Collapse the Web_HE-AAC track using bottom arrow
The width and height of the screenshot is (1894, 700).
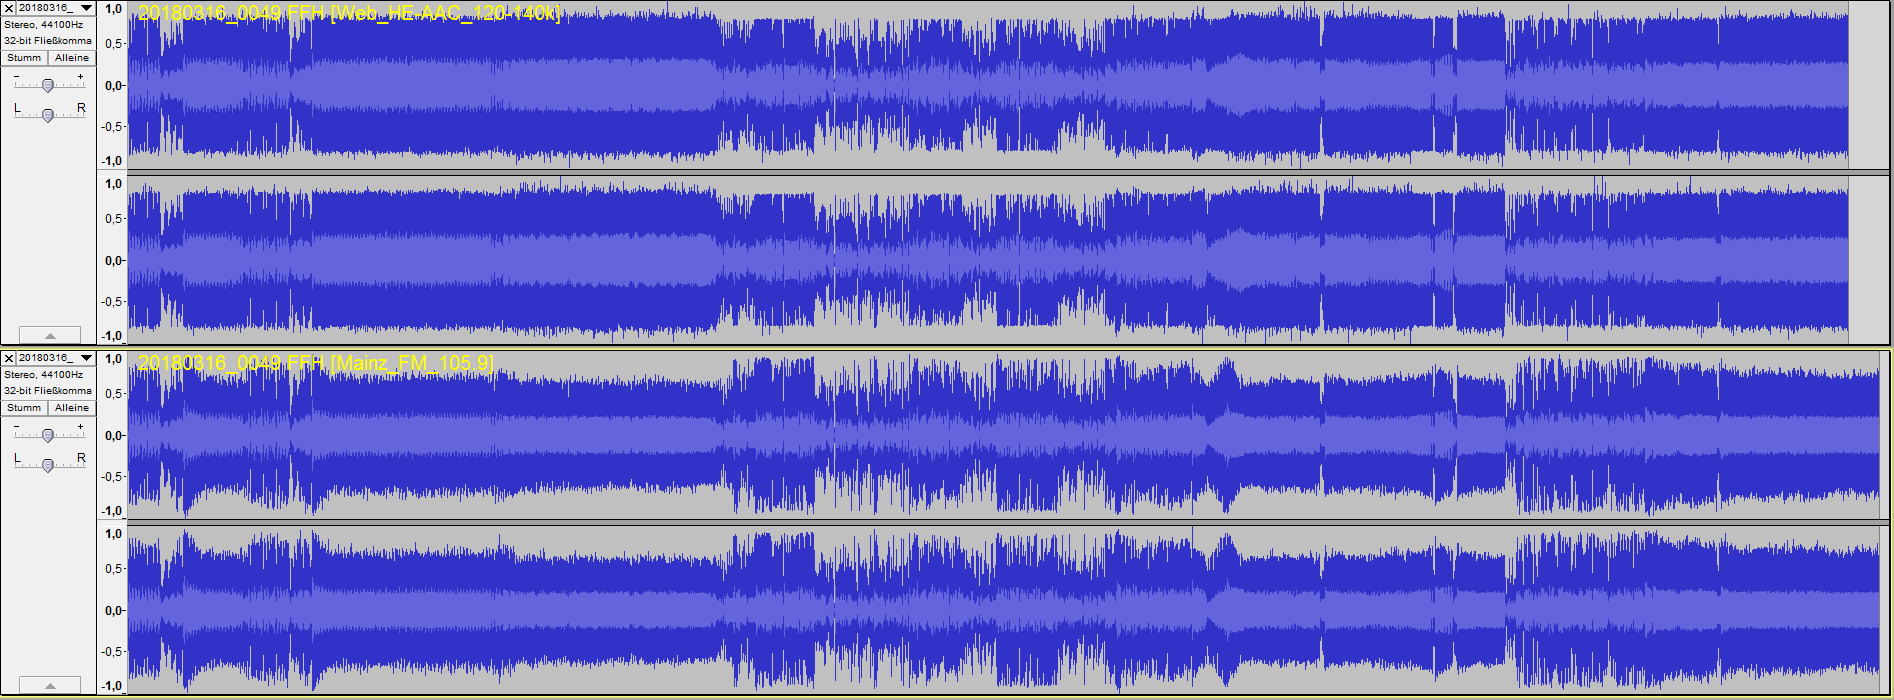pos(50,336)
